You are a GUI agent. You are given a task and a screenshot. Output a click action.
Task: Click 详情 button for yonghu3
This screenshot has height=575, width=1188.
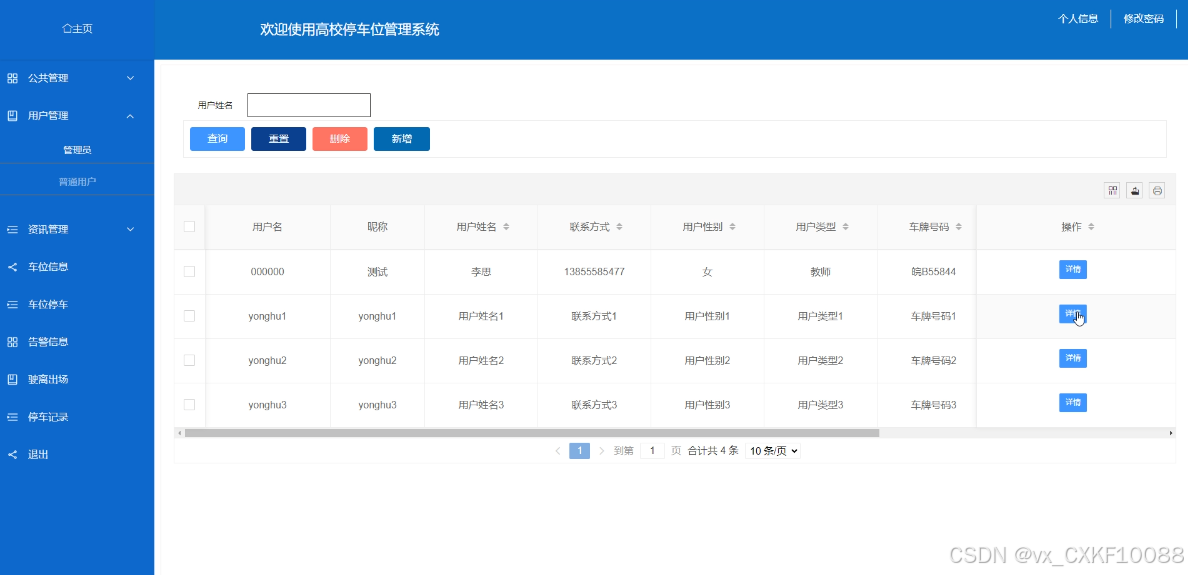tap(1073, 402)
